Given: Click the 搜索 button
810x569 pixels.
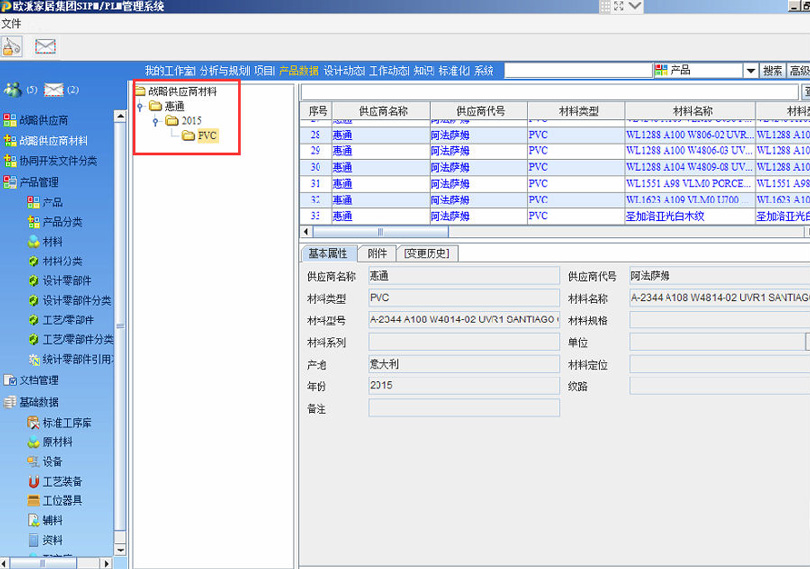Looking at the screenshot, I should coord(773,71).
